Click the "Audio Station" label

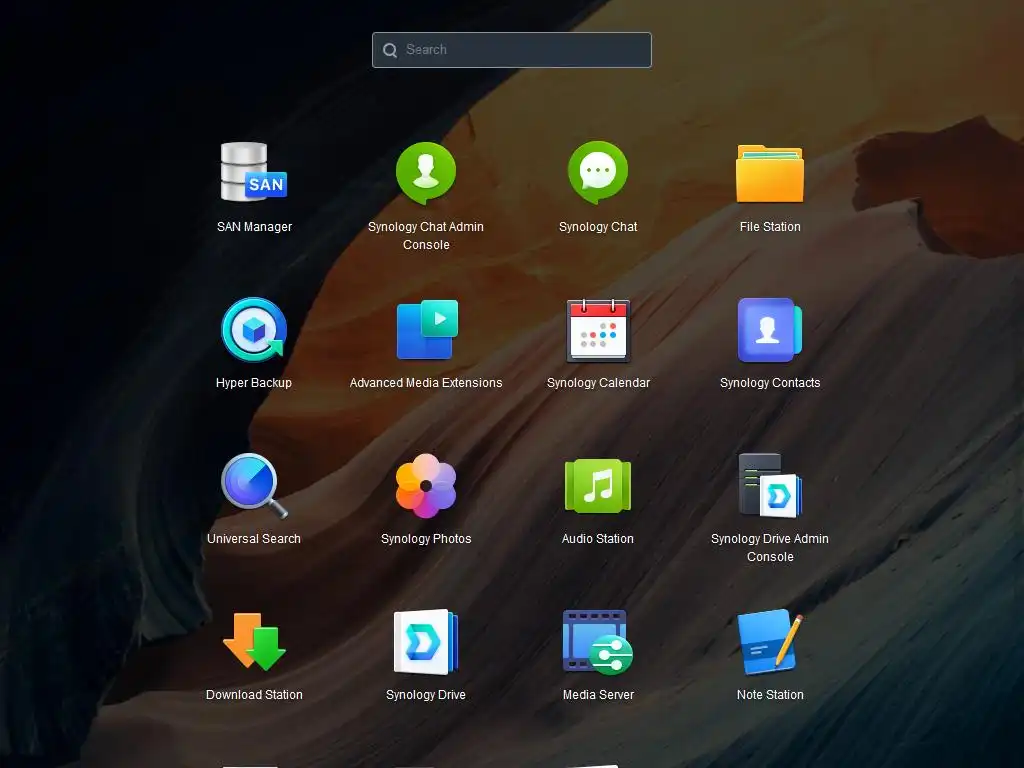point(598,539)
